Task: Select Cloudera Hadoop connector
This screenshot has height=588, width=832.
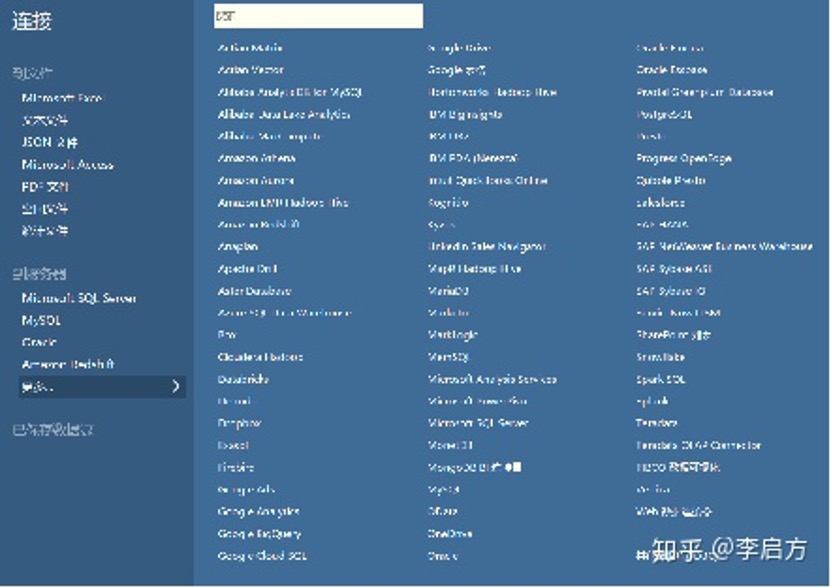Action: click(x=260, y=357)
